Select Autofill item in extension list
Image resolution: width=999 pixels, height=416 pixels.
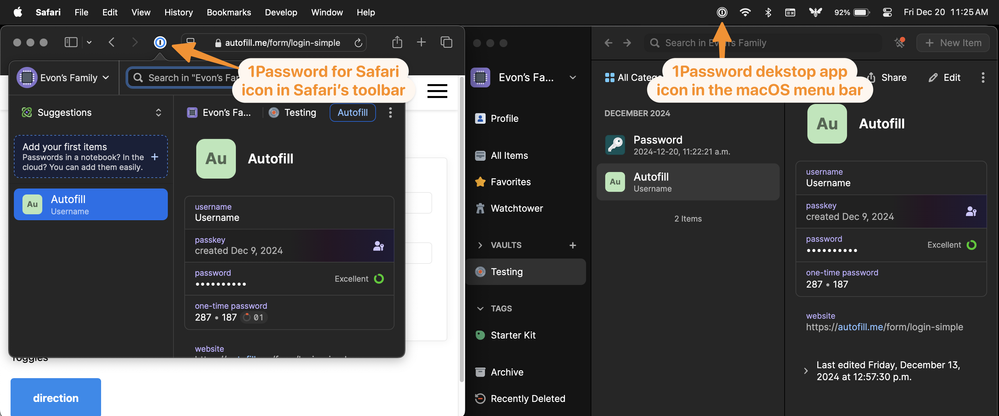click(90, 204)
